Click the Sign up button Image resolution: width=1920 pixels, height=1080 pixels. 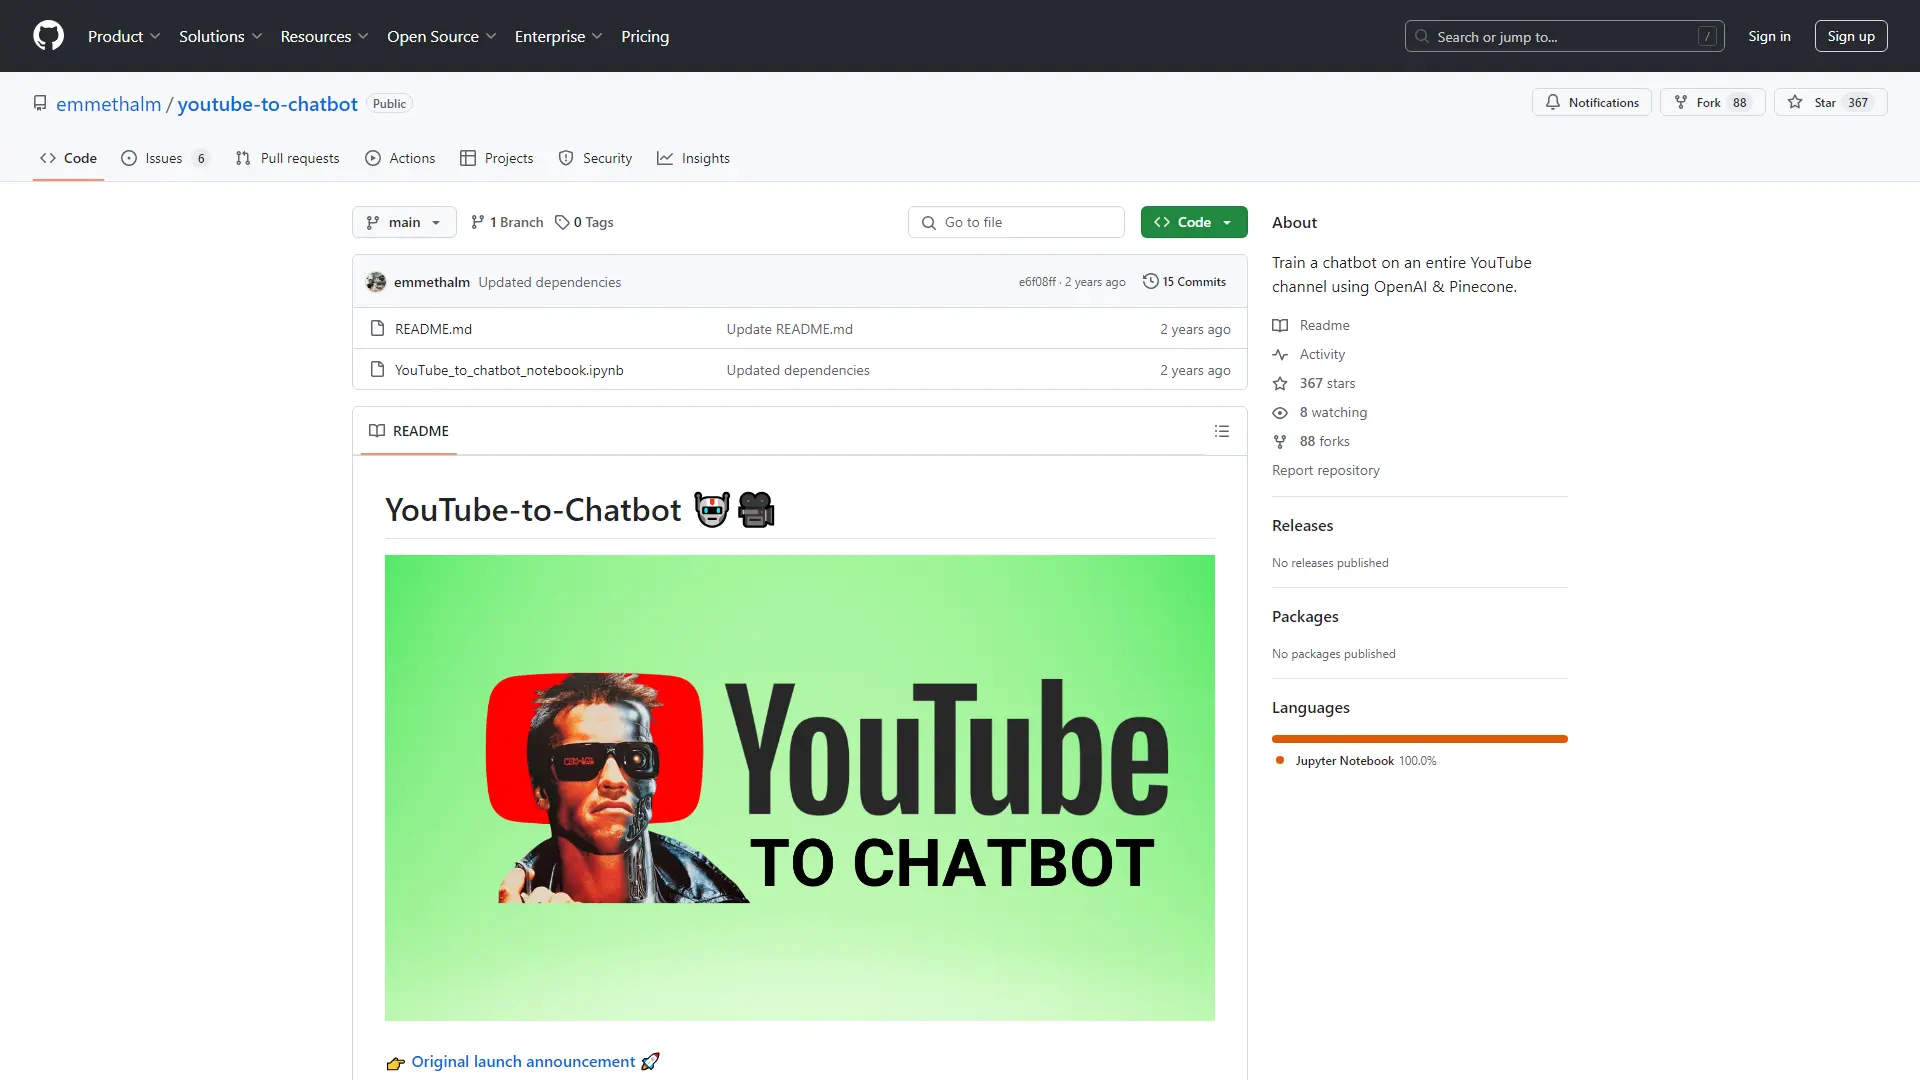click(x=1850, y=36)
